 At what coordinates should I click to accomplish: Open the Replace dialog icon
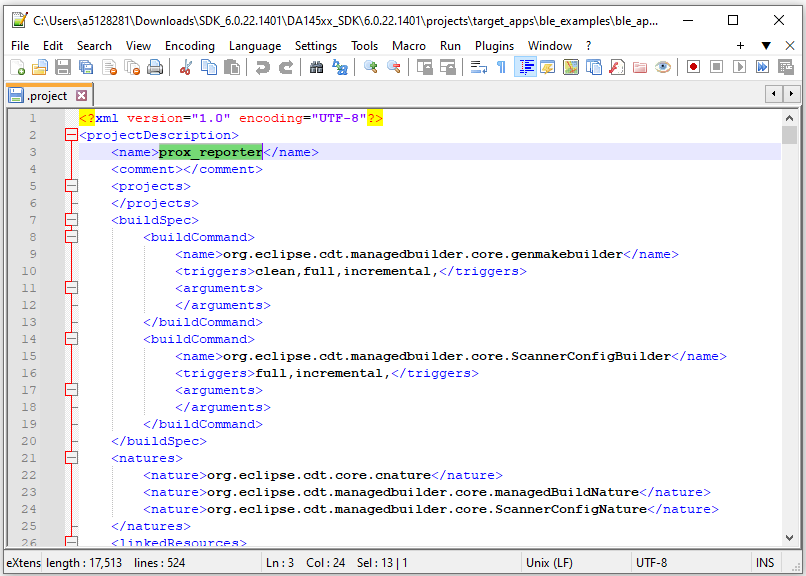point(340,67)
